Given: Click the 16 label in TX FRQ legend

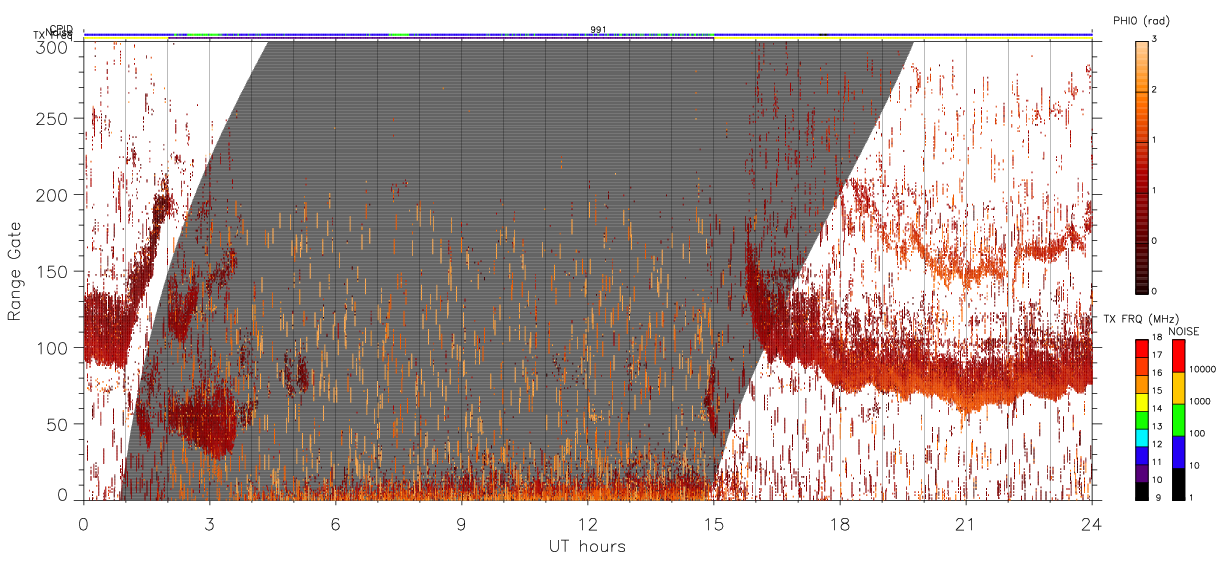Looking at the screenshot, I should (1157, 373).
